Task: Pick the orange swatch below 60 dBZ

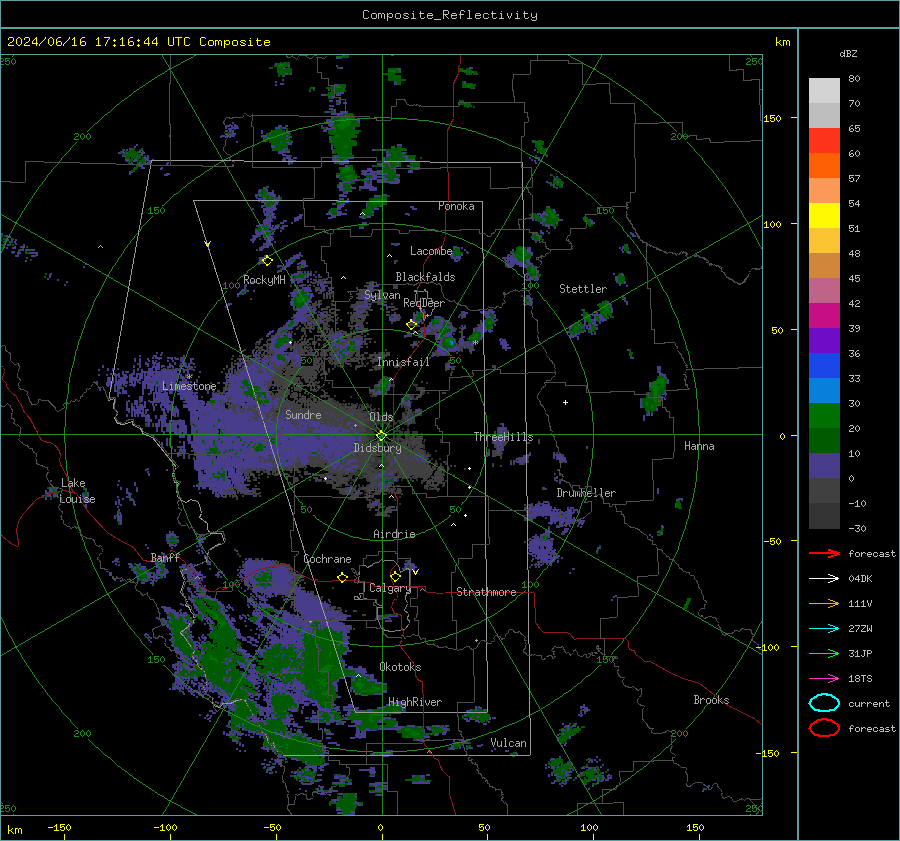Action: point(824,165)
